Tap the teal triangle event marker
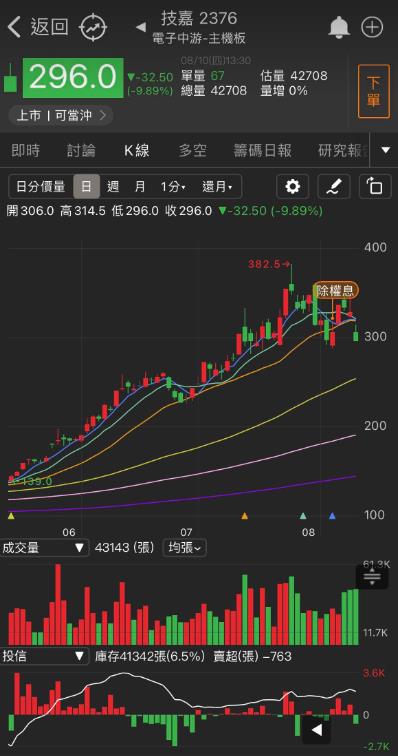Viewport: 398px width, 756px height. tap(303, 516)
